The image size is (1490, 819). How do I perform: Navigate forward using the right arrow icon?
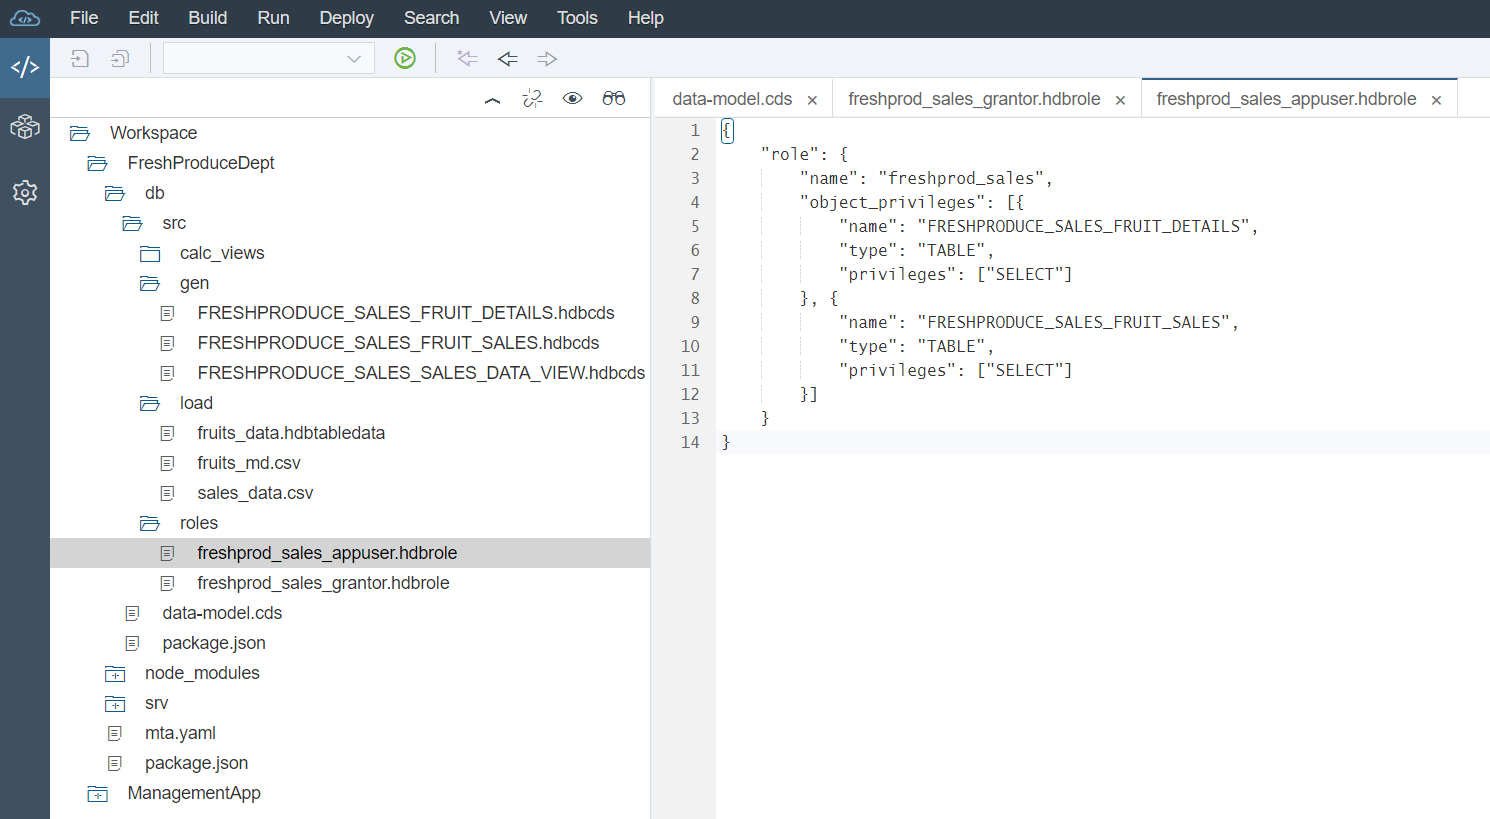pos(546,58)
